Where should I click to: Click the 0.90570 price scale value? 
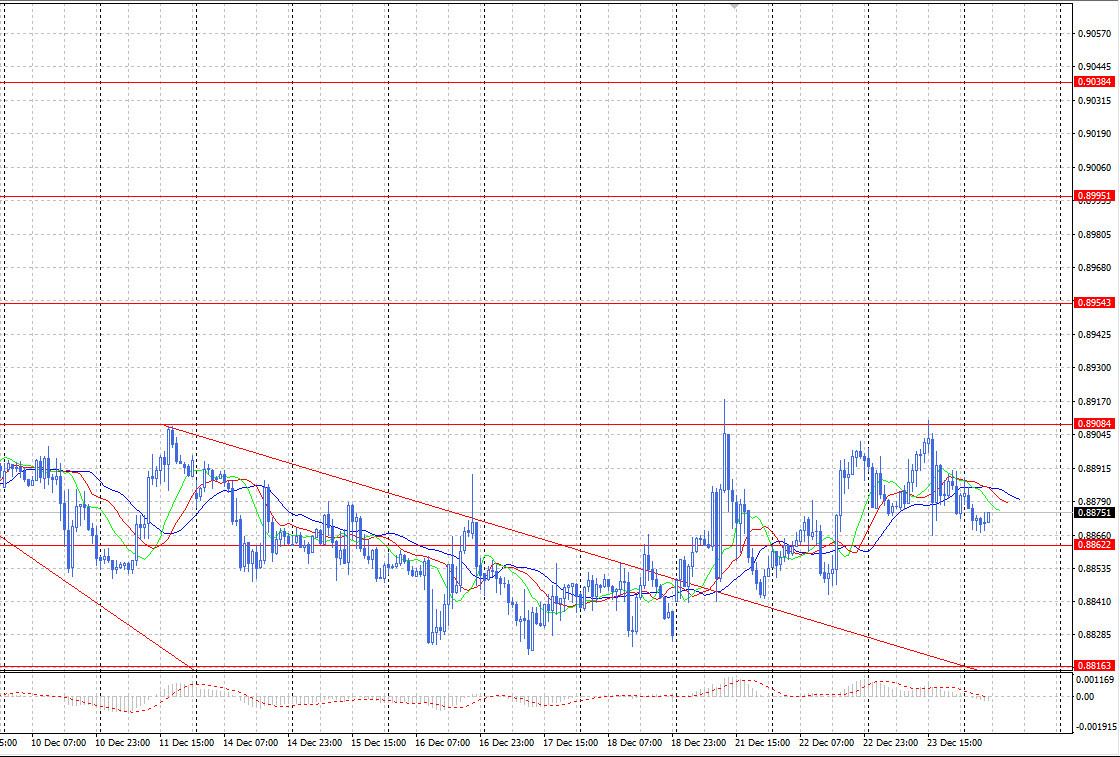click(1094, 34)
